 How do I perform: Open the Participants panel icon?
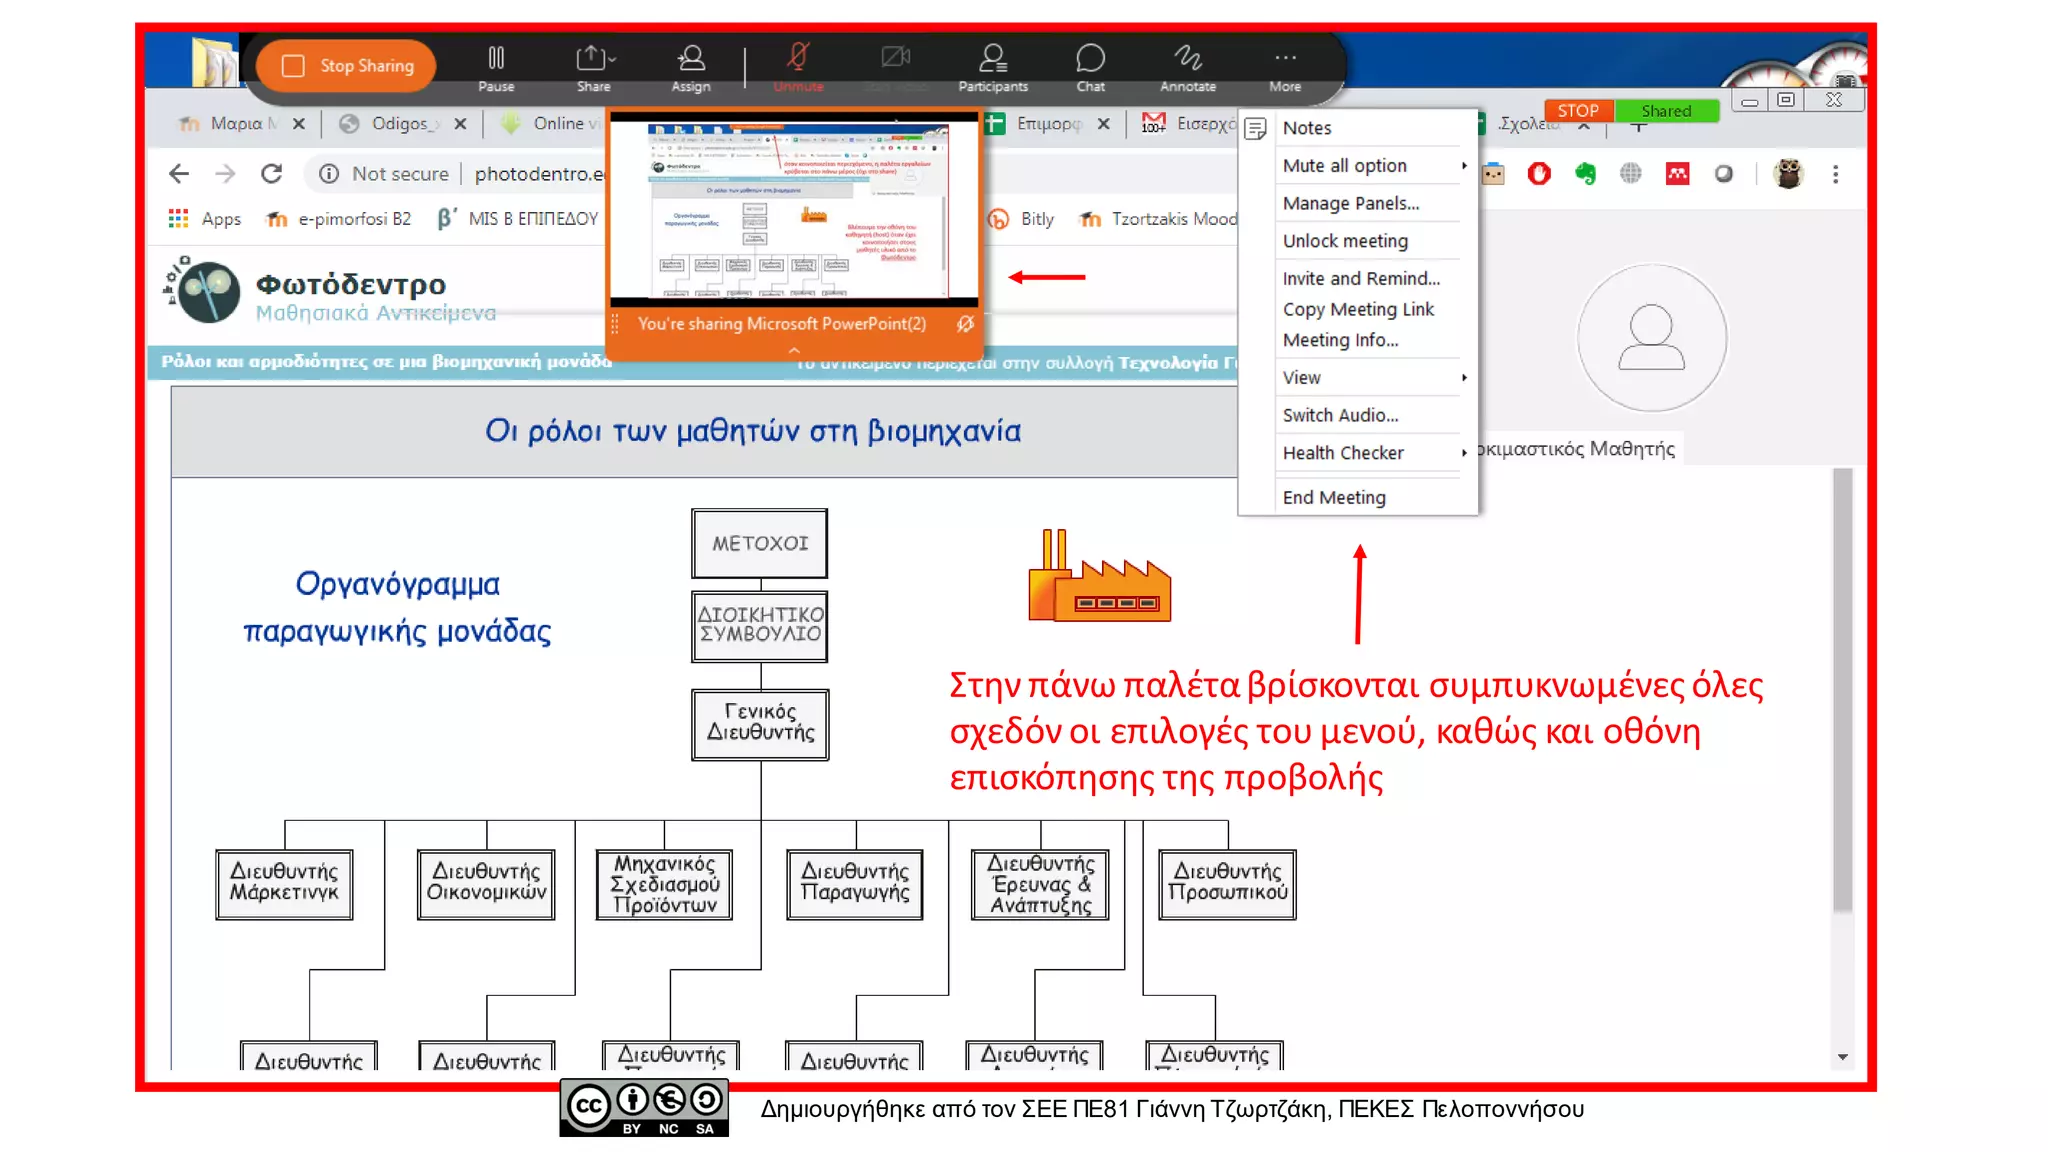(992, 59)
